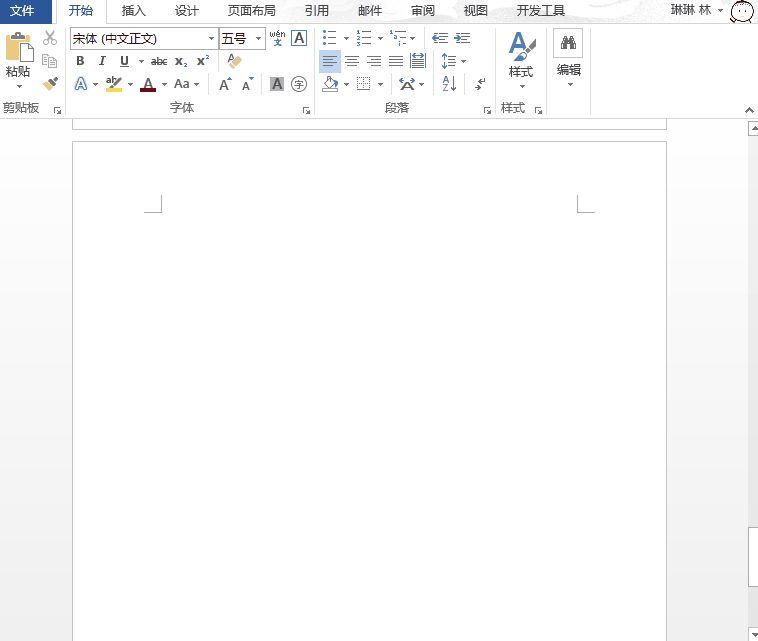Toggle Italic formatting
758x641 pixels.
tap(102, 61)
